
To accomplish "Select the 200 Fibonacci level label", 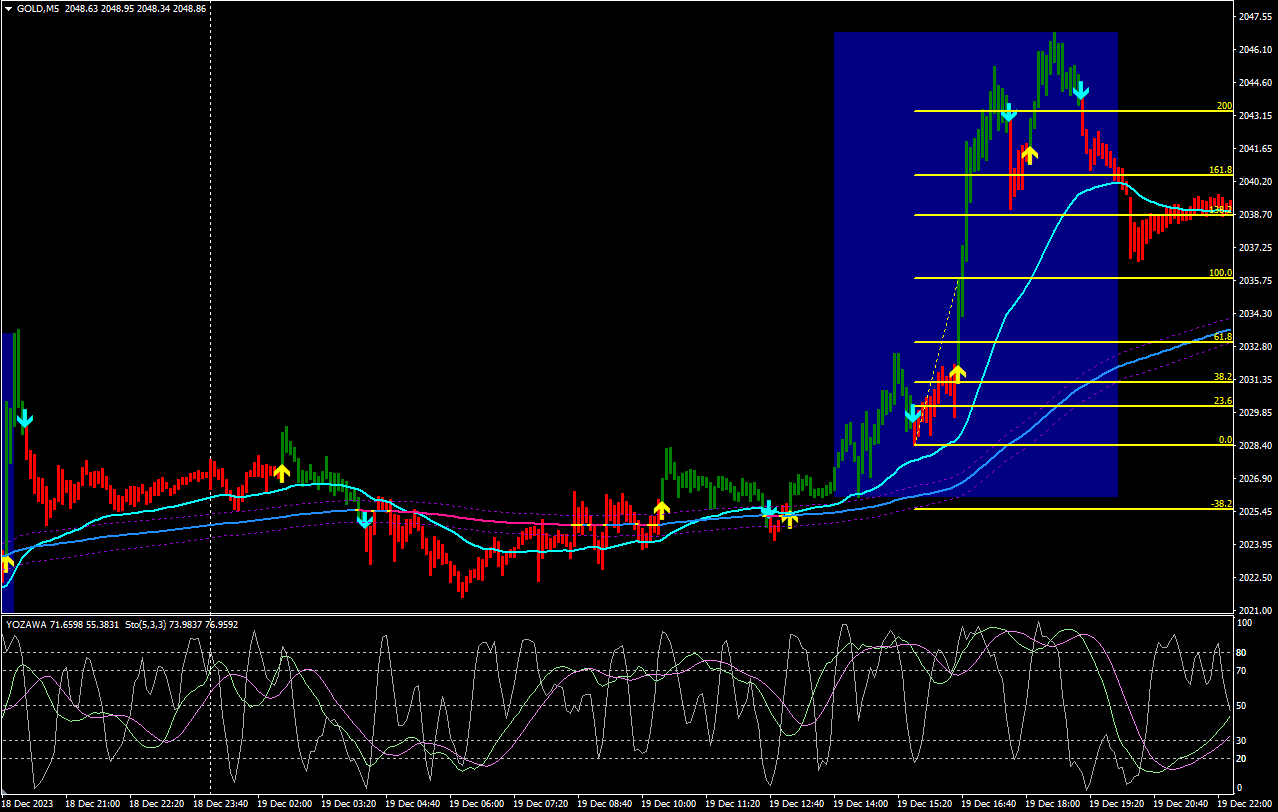I will [1224, 105].
